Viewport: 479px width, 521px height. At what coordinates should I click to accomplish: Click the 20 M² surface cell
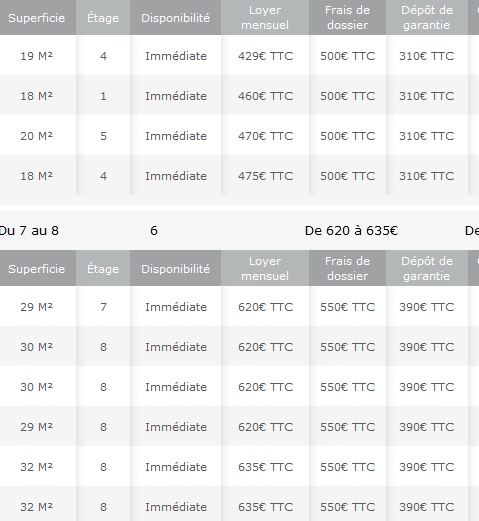37,136
